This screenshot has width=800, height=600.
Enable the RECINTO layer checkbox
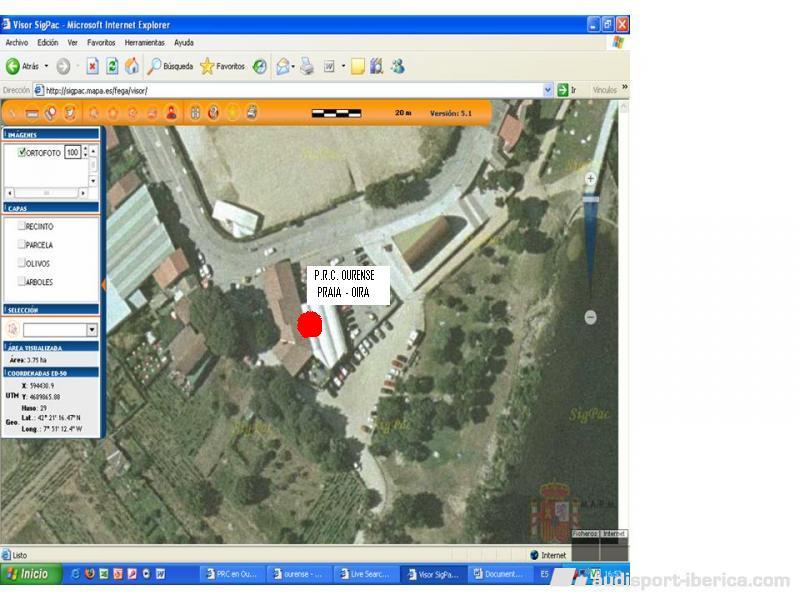click(21, 226)
